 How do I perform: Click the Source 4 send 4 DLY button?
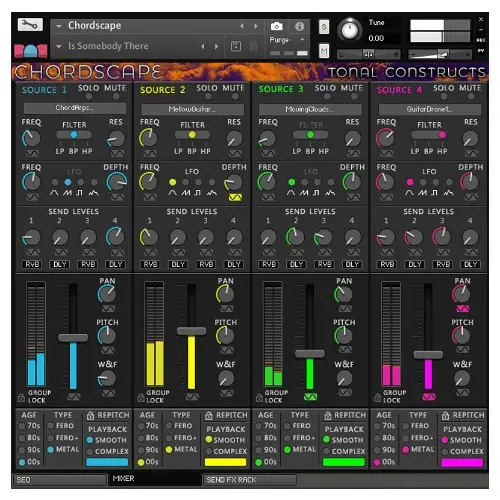(470, 264)
